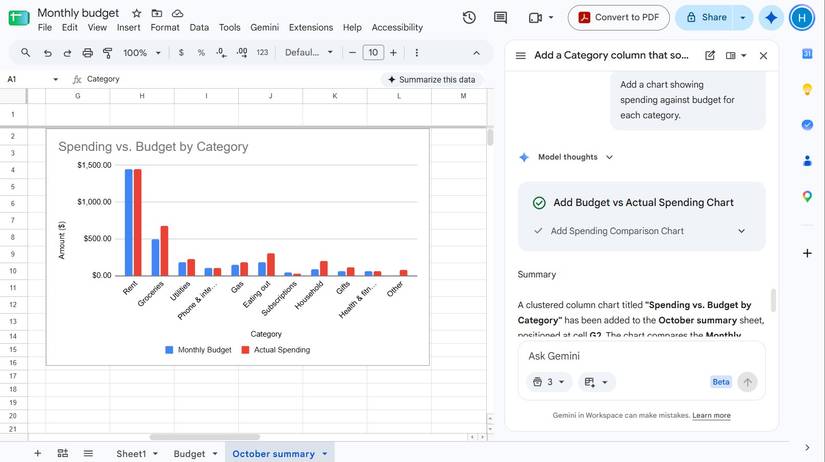Image resolution: width=825 pixels, height=462 pixels.
Task: Open the Format menu
Action: tap(165, 27)
